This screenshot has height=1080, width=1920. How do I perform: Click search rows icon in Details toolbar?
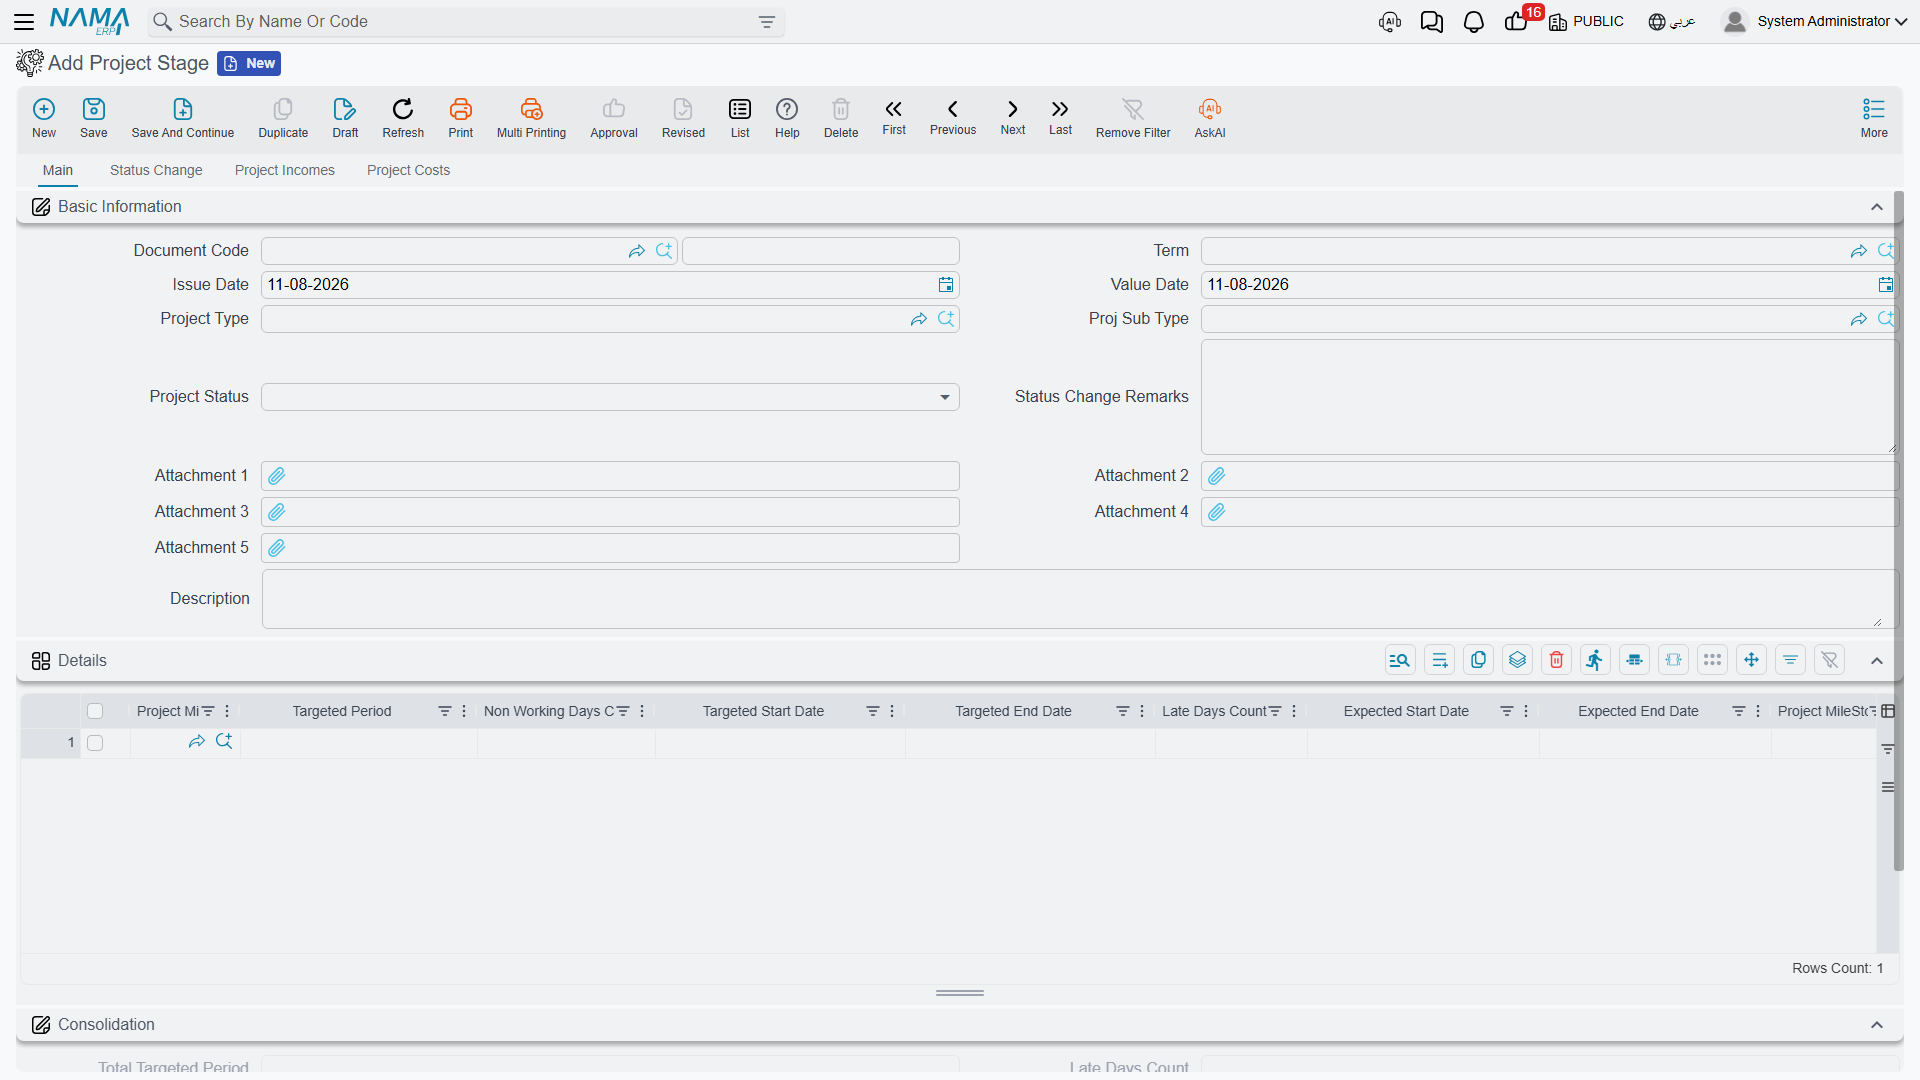pyautogui.click(x=1400, y=660)
